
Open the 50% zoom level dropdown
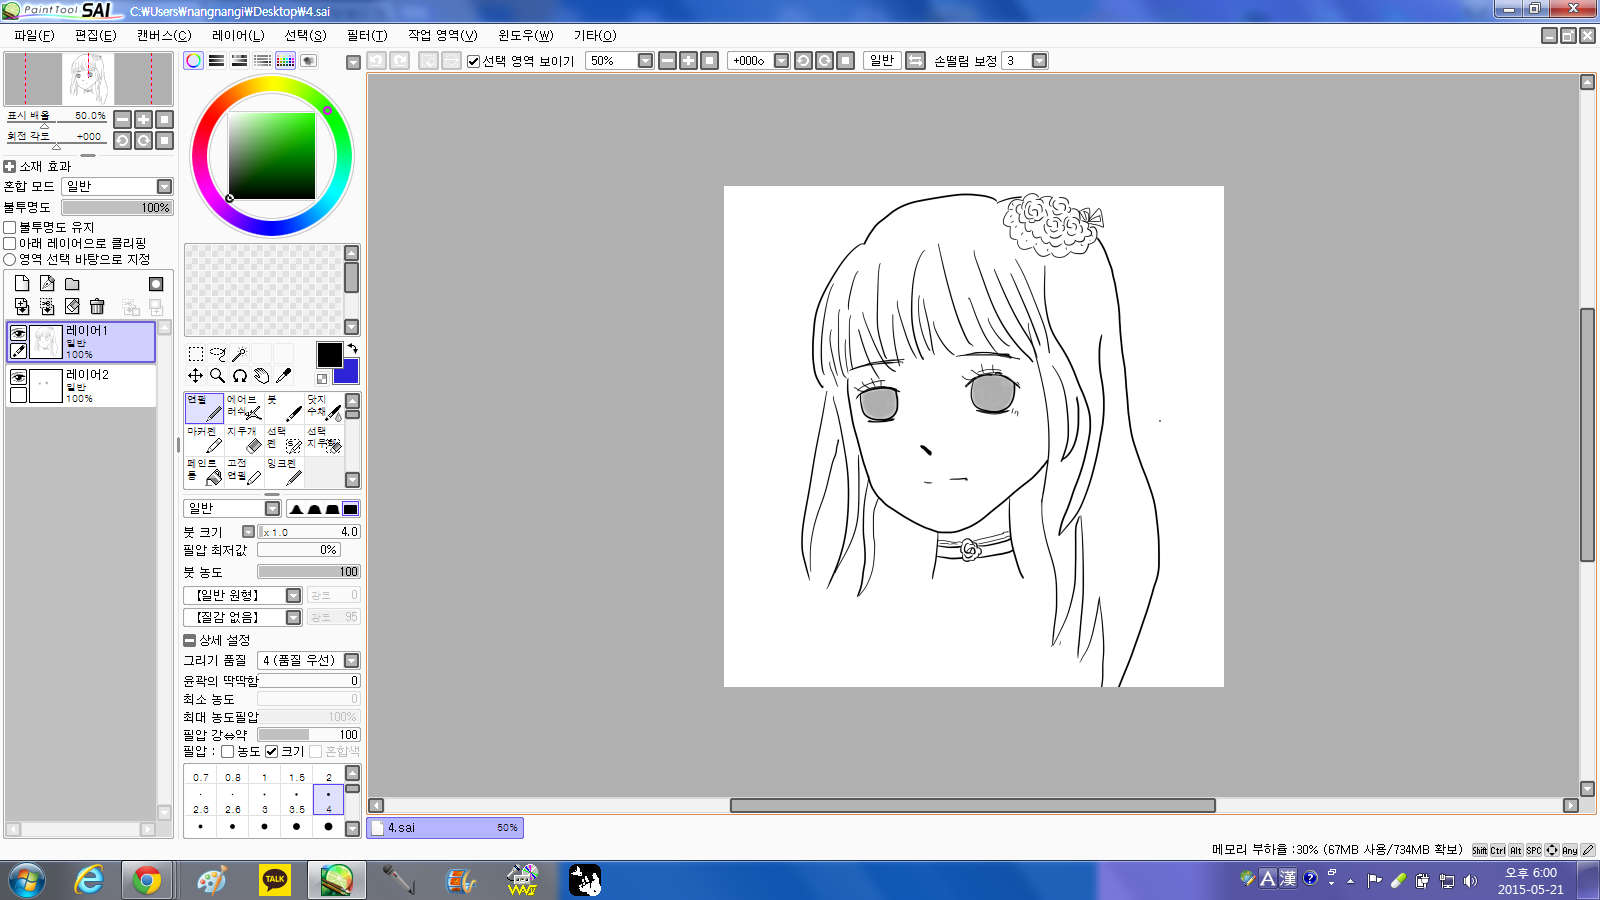(x=645, y=61)
